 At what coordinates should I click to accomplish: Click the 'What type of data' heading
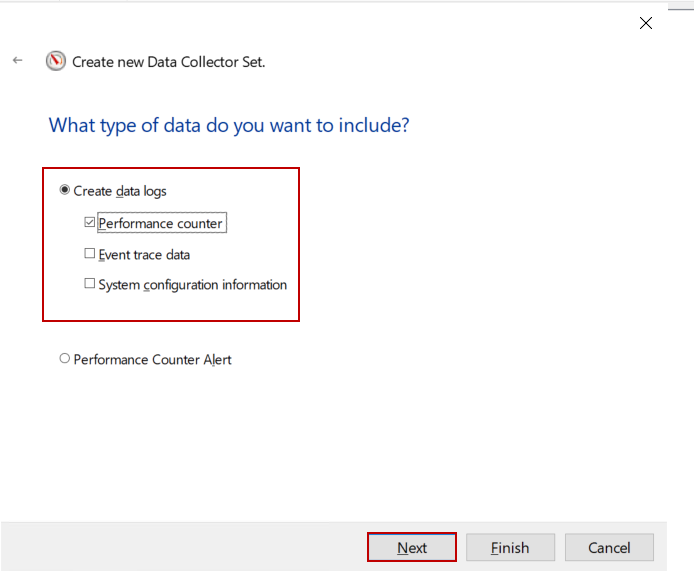coord(229,126)
